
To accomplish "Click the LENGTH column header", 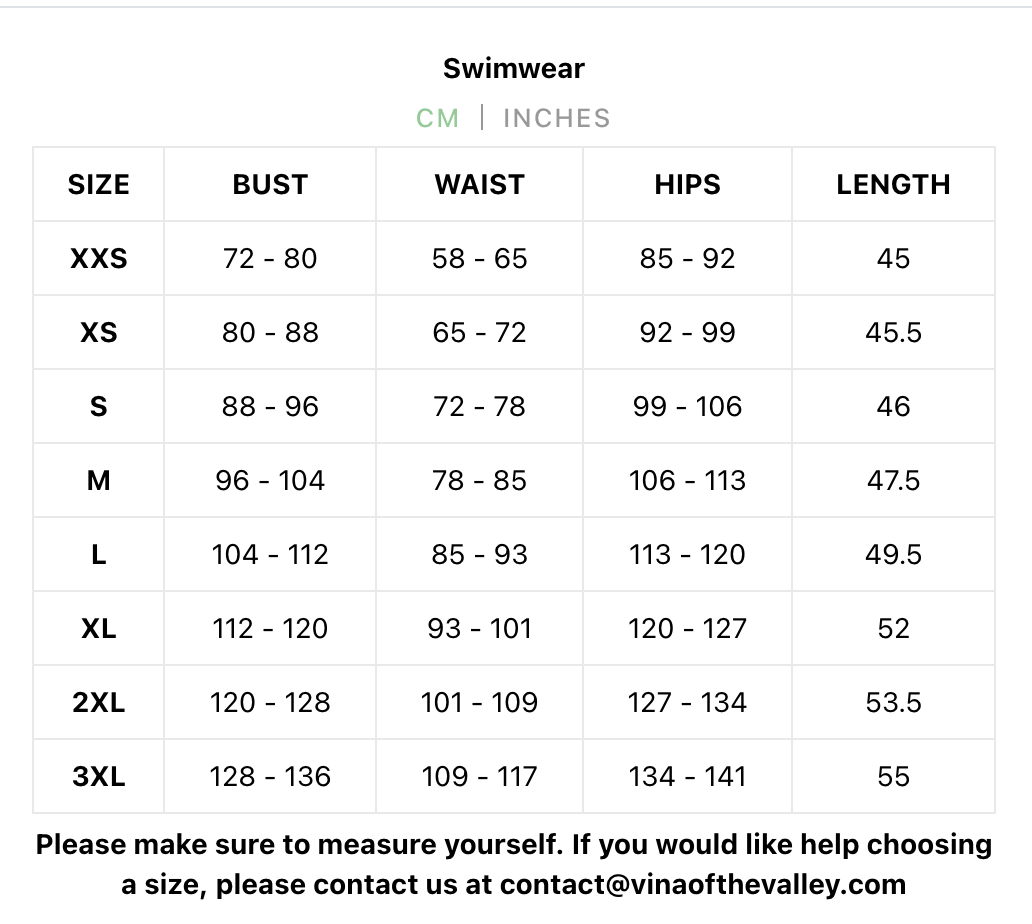I will point(893,185).
